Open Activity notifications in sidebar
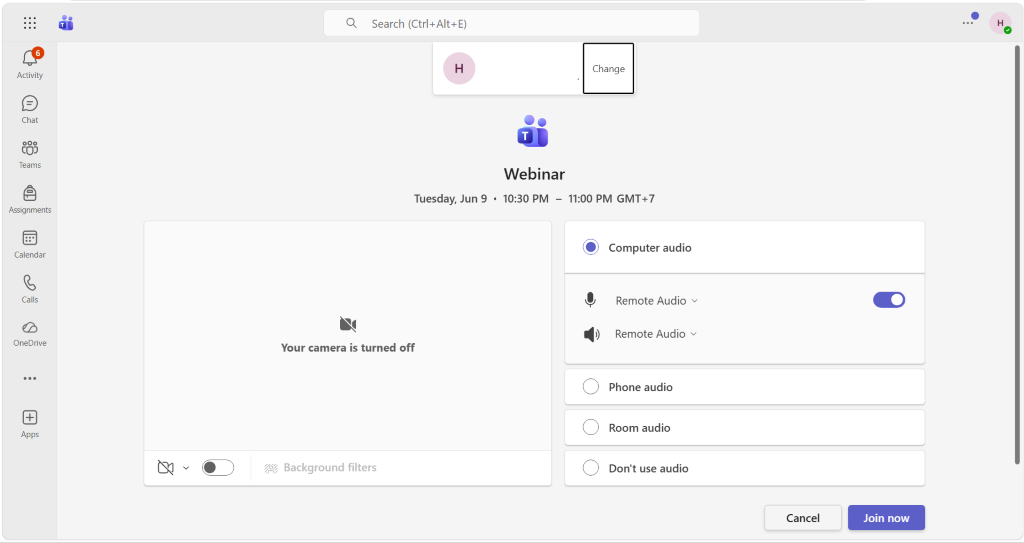 point(30,64)
